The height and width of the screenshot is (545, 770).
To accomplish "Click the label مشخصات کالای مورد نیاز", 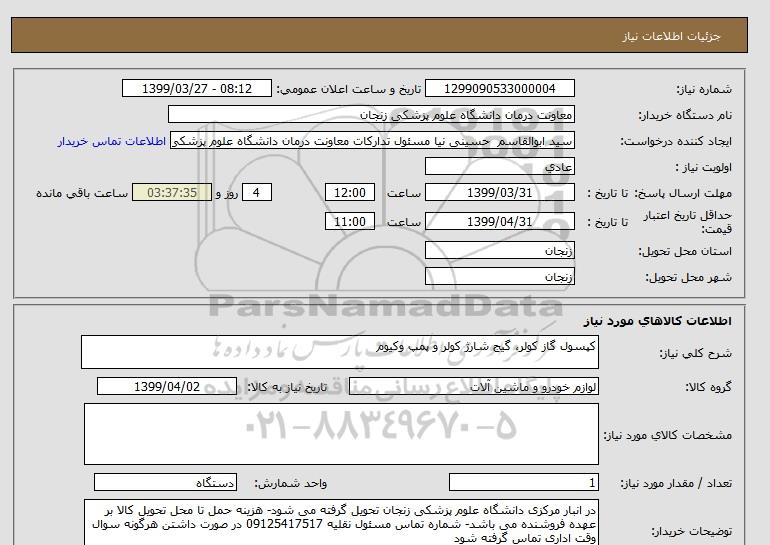I will pyautogui.click(x=667, y=435).
